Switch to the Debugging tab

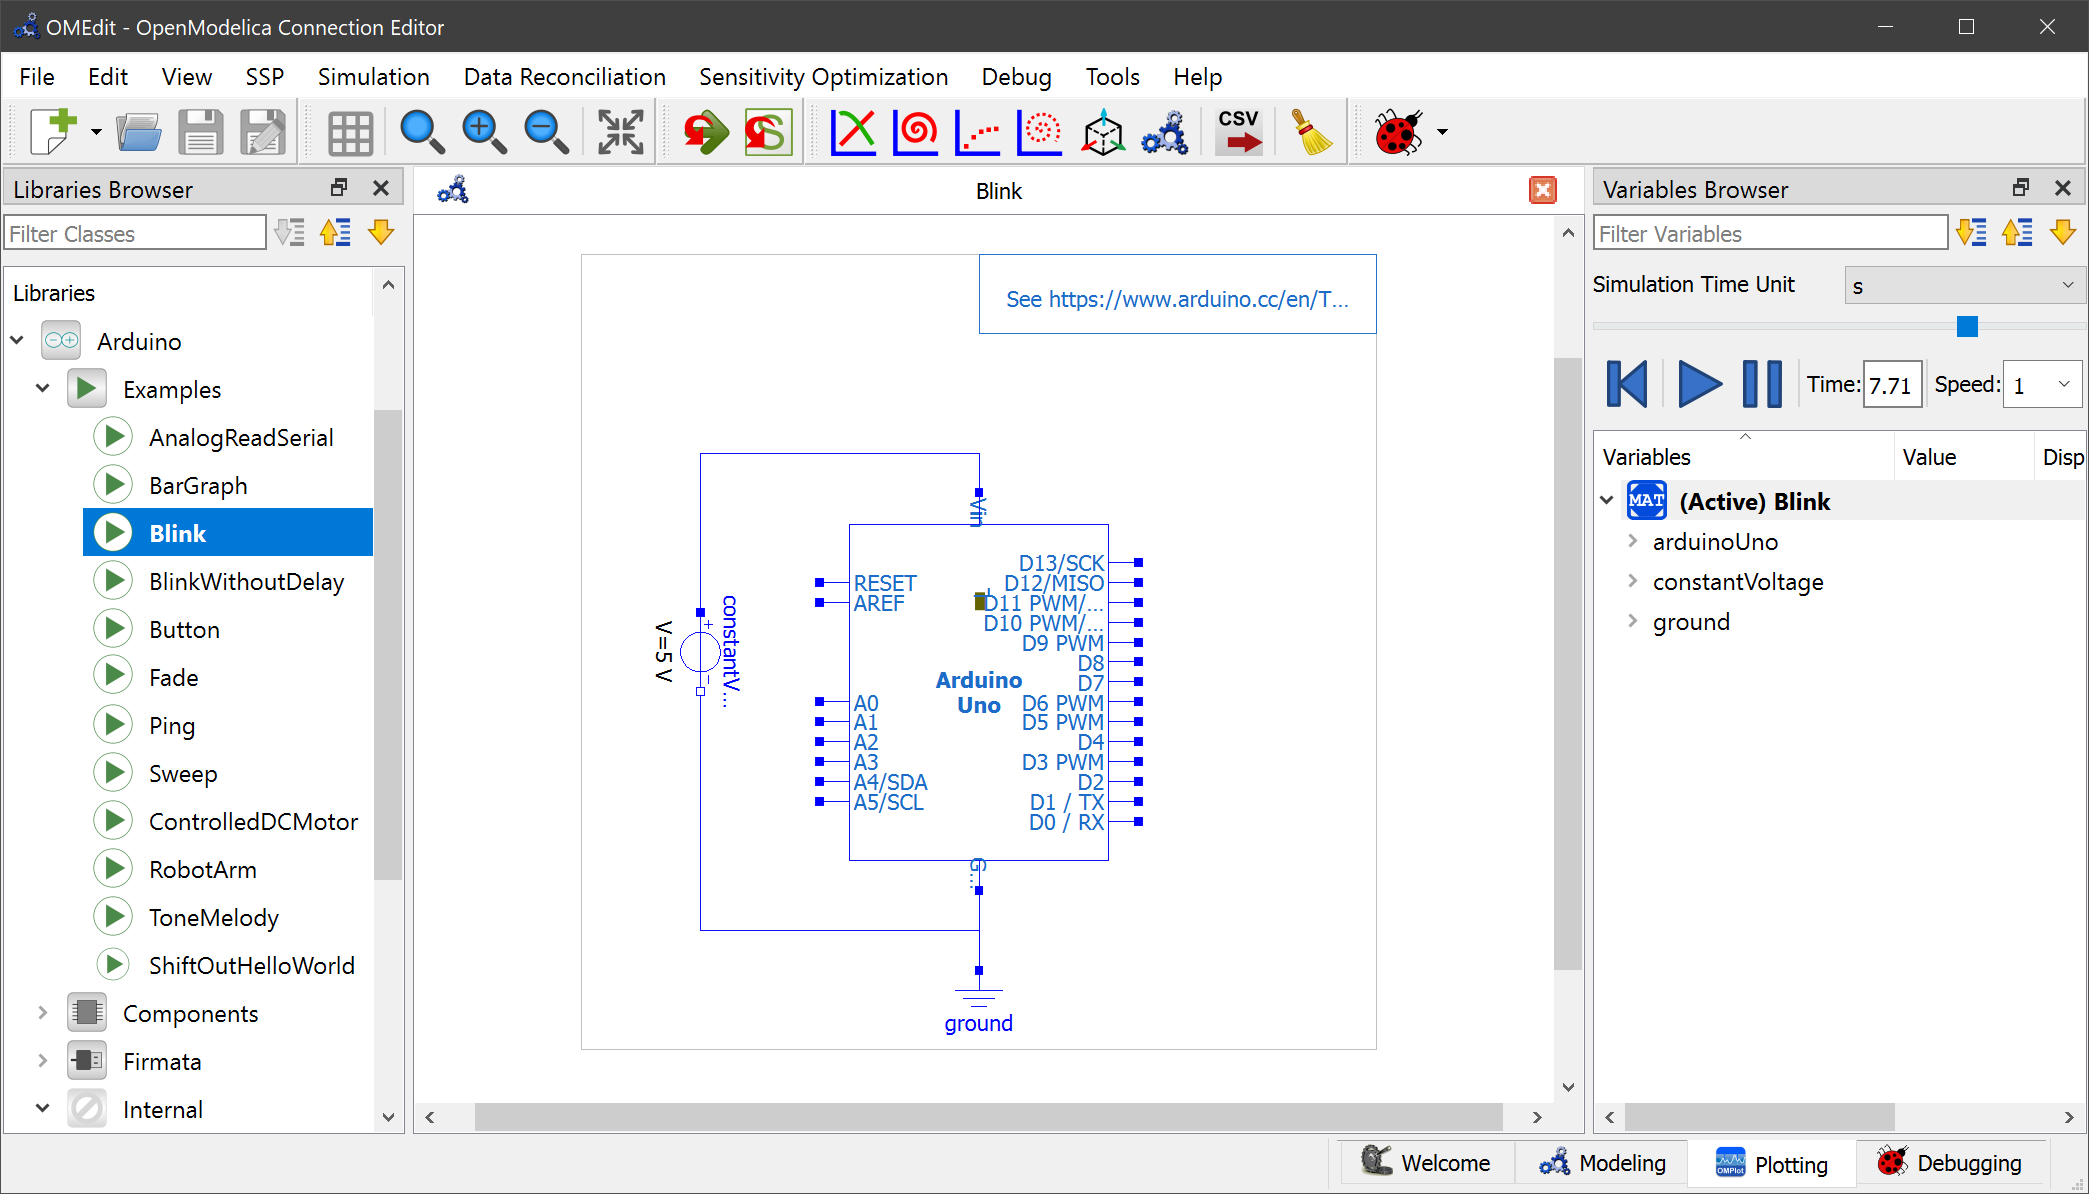1949,1163
